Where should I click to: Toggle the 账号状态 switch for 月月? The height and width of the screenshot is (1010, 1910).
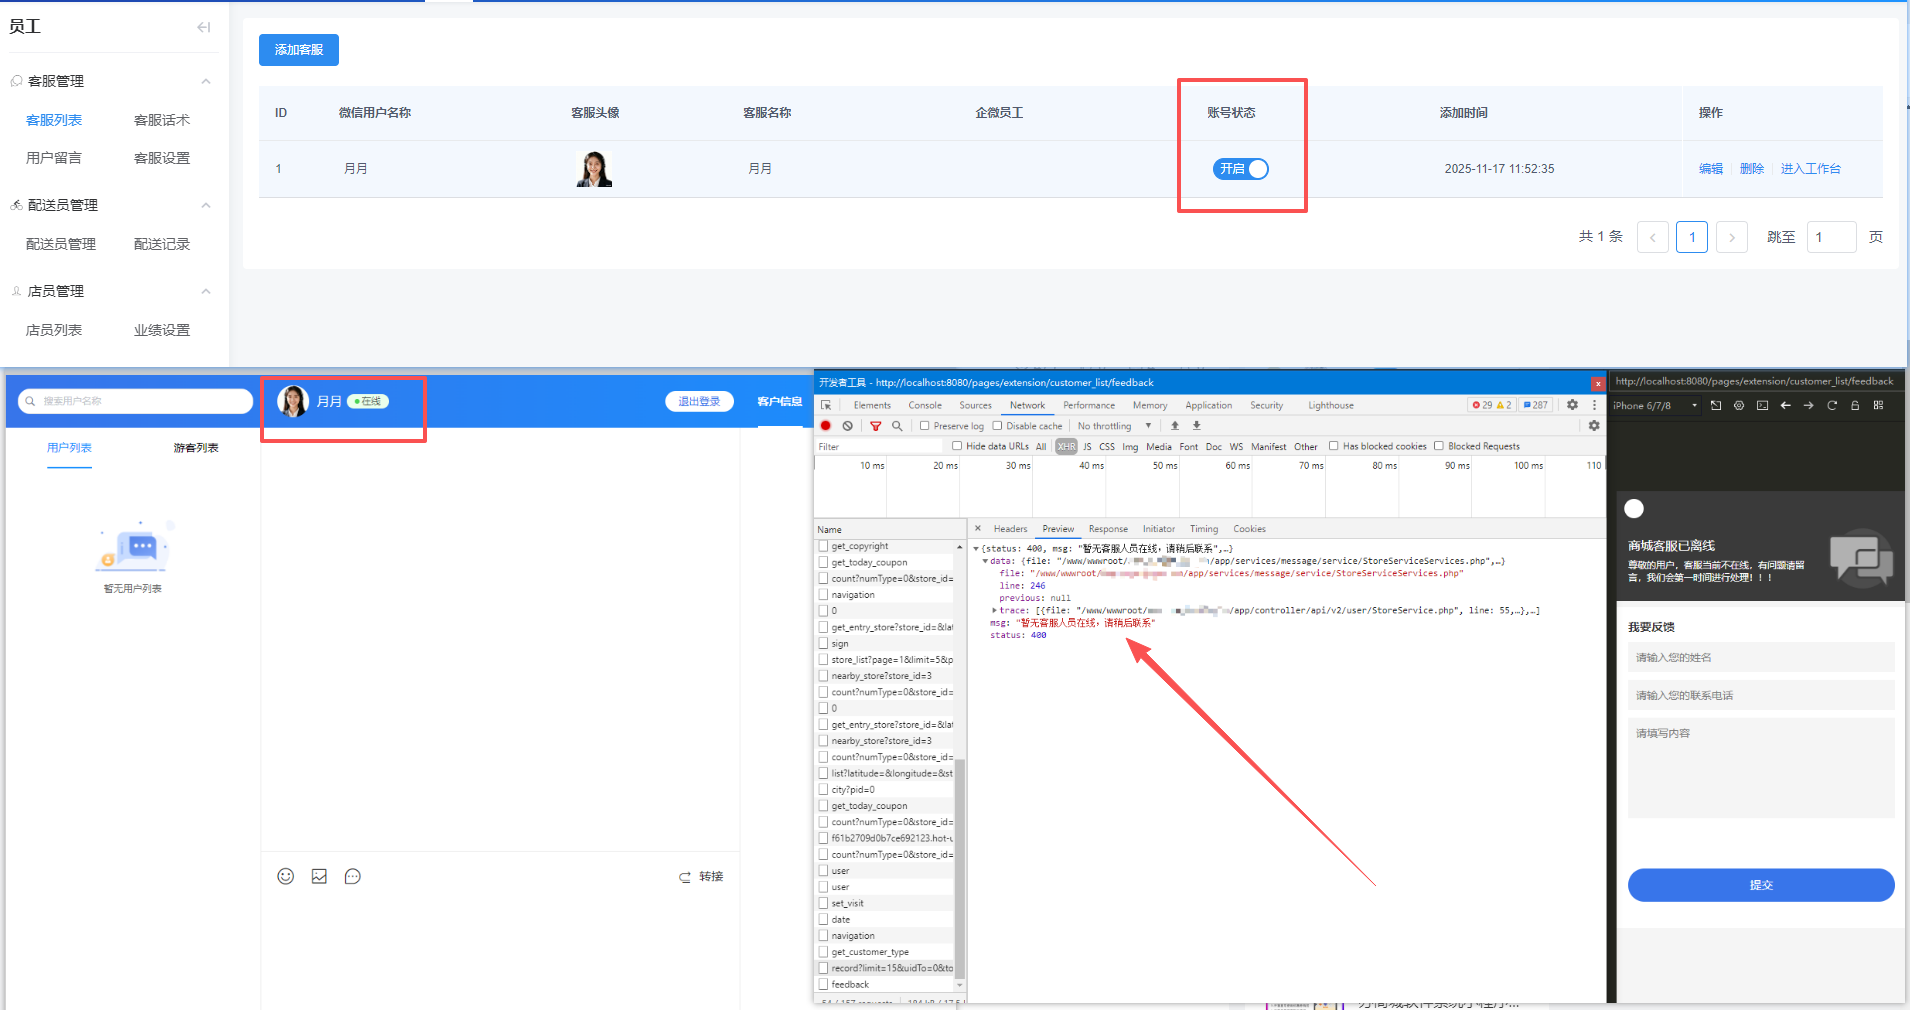tap(1240, 169)
